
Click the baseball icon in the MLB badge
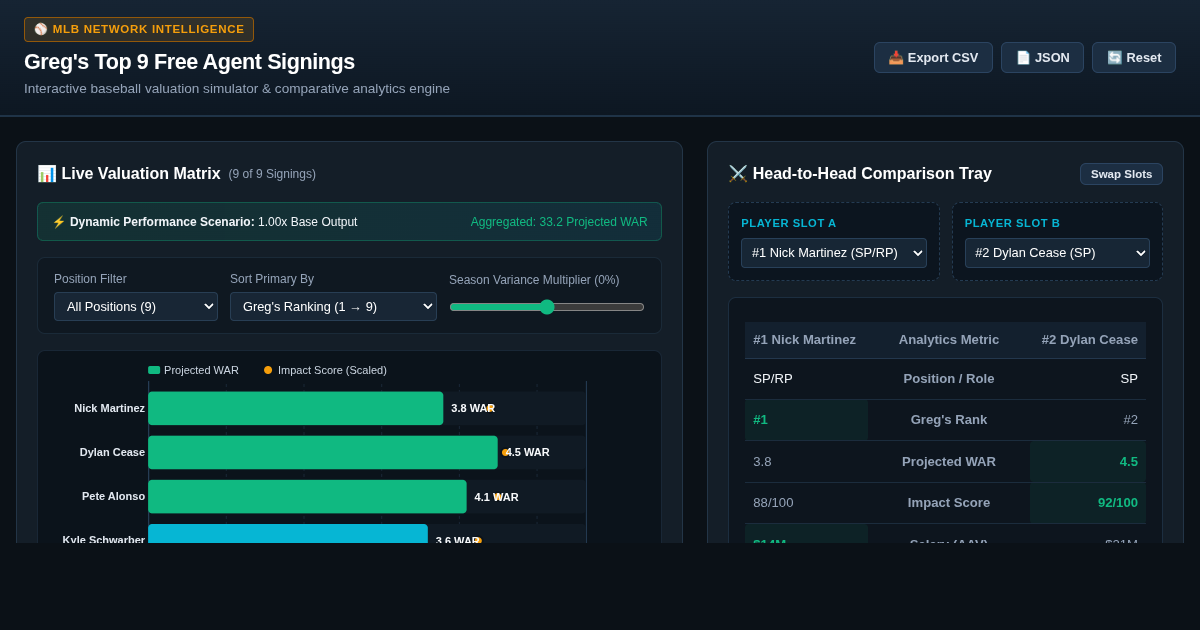41,29
